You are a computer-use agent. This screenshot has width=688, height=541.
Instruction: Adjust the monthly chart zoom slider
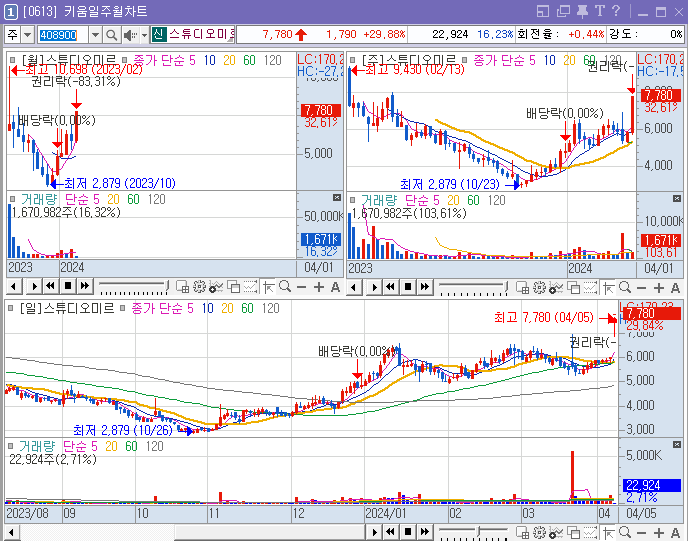point(133,287)
